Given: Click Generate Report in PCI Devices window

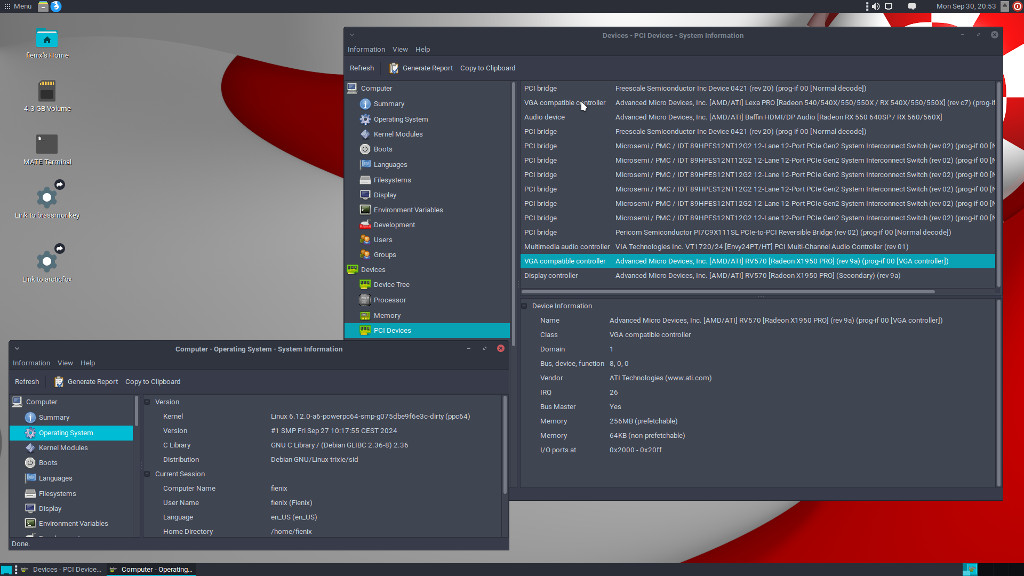Looking at the screenshot, I should 421,68.
